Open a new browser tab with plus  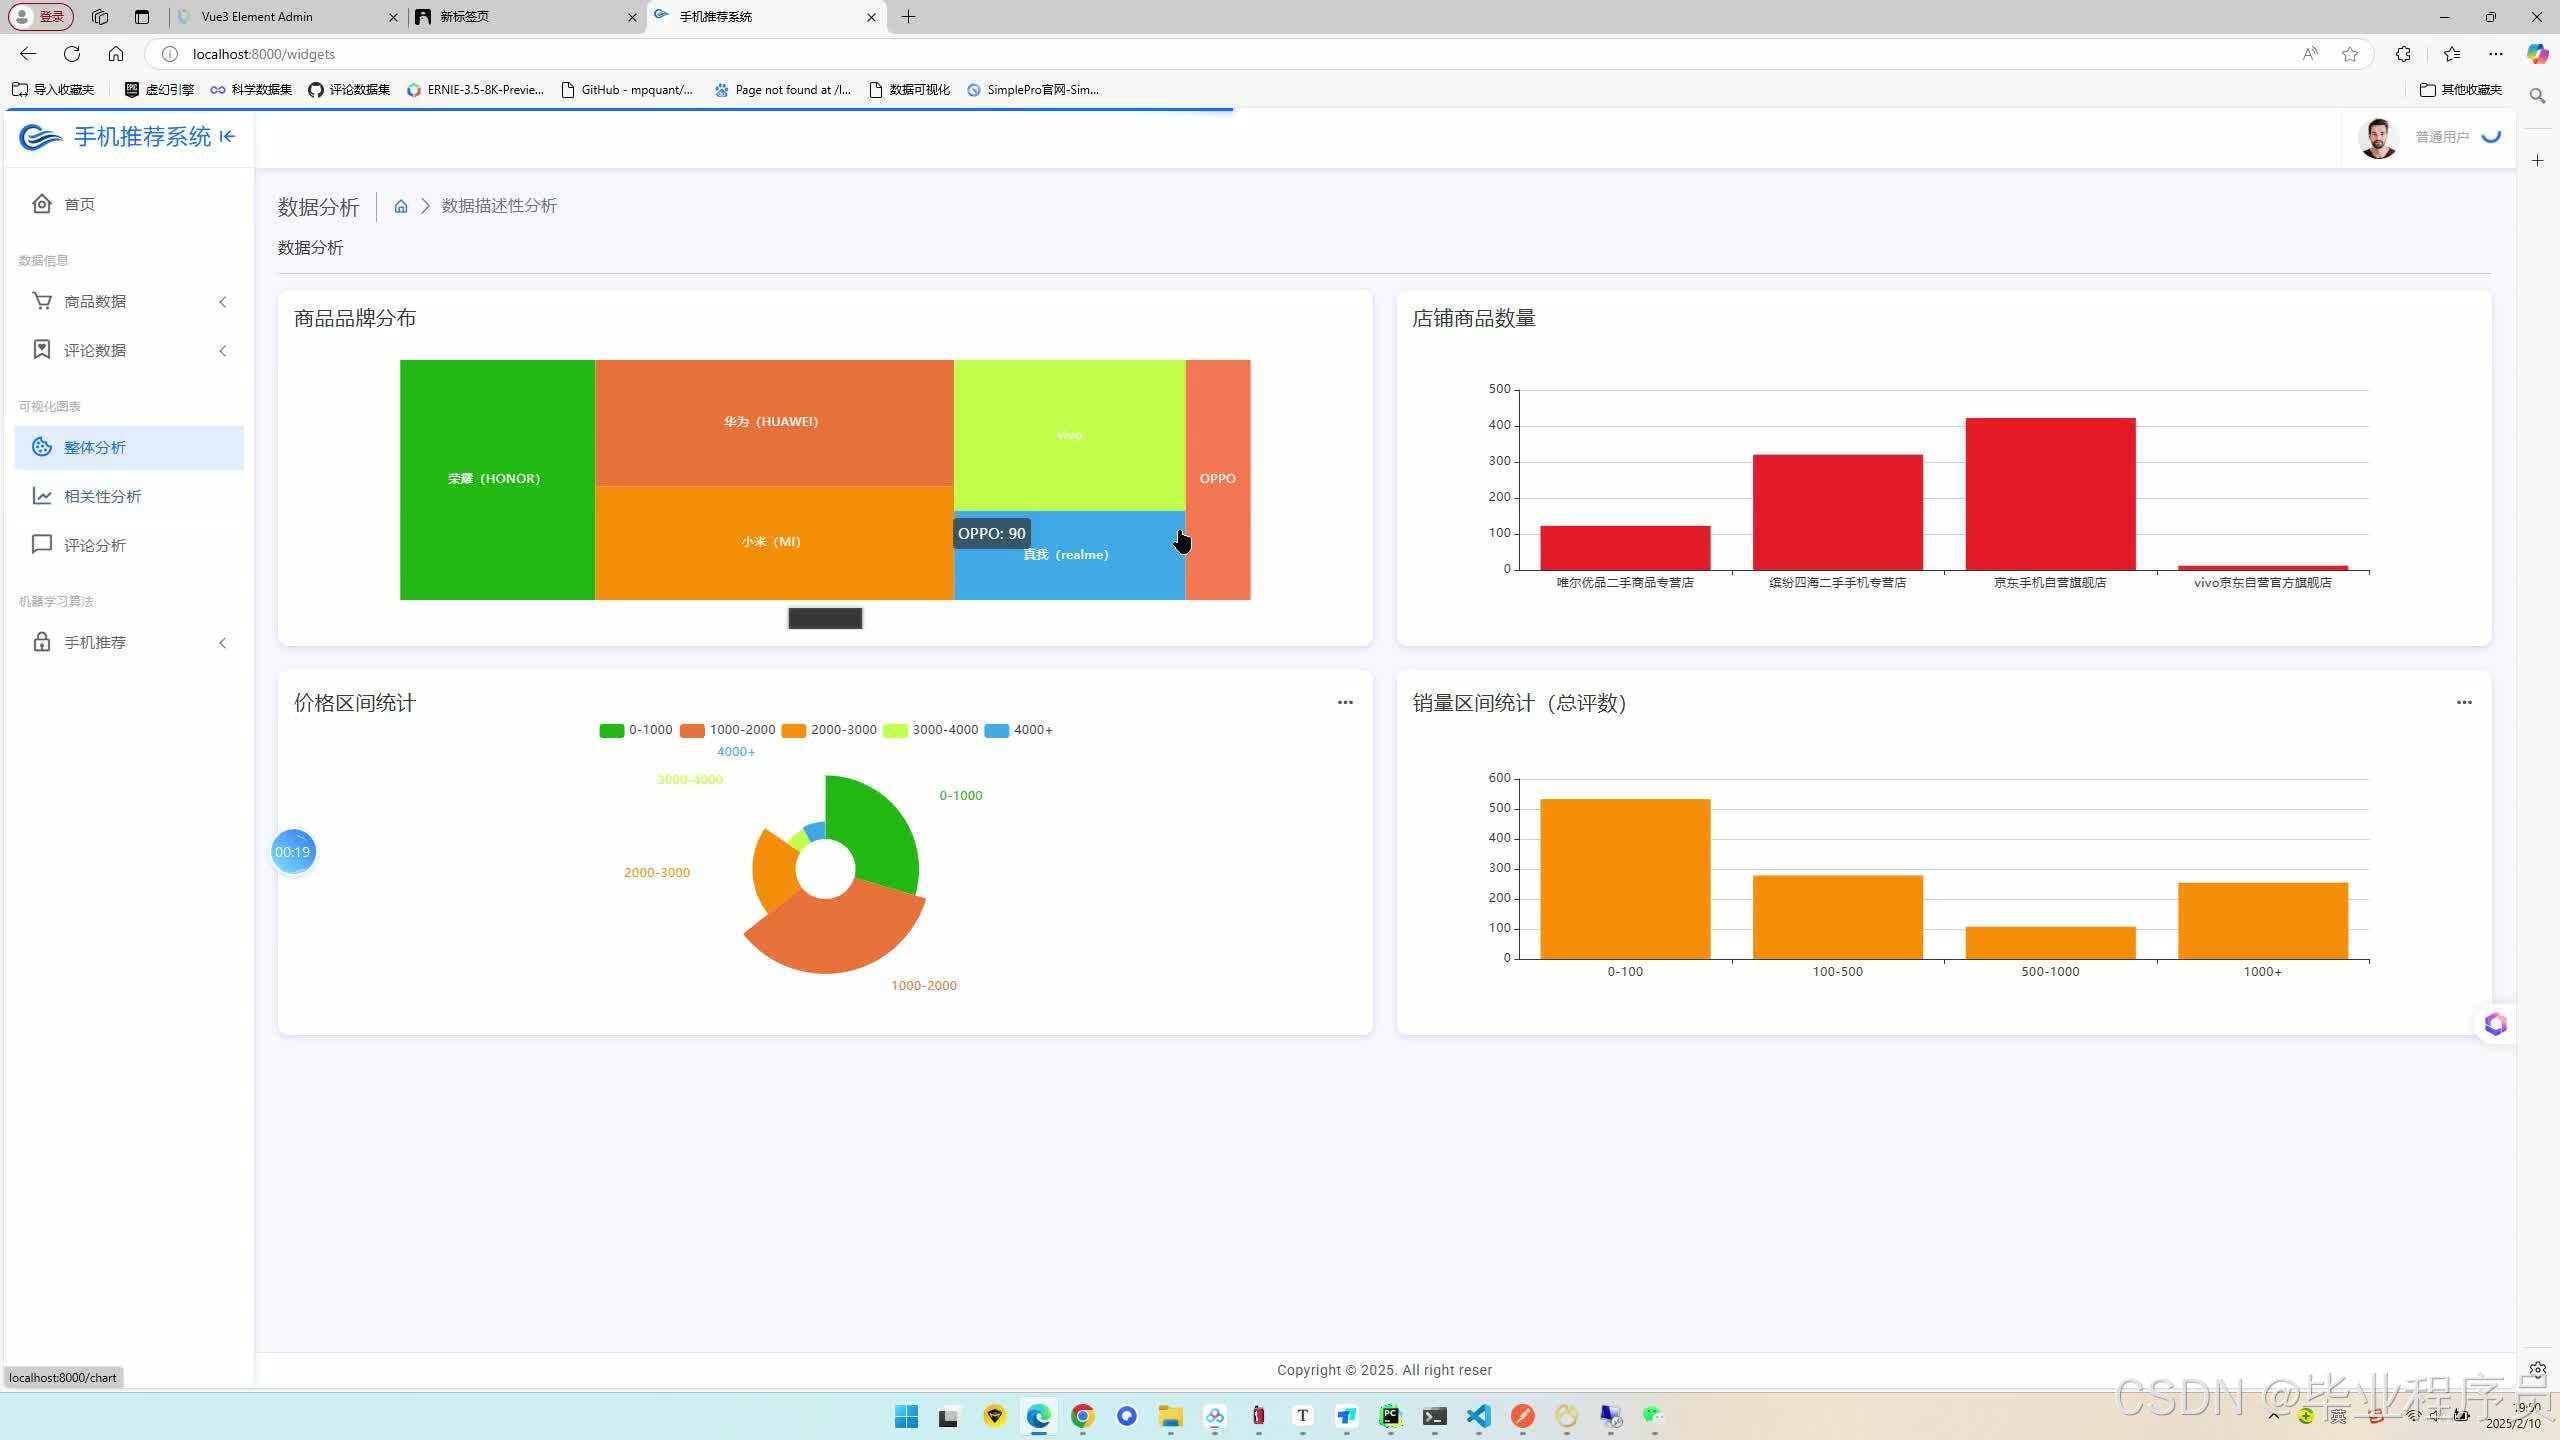[908, 17]
